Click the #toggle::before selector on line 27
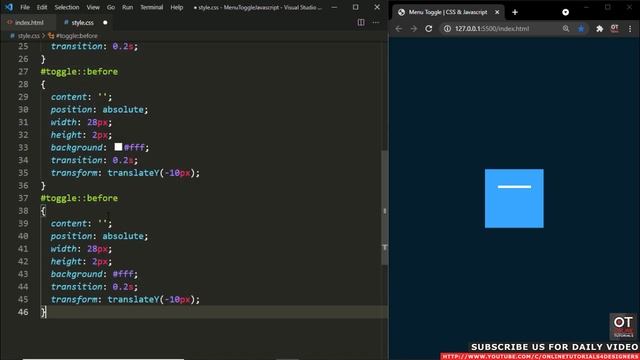This screenshot has width=640, height=360. [x=79, y=71]
